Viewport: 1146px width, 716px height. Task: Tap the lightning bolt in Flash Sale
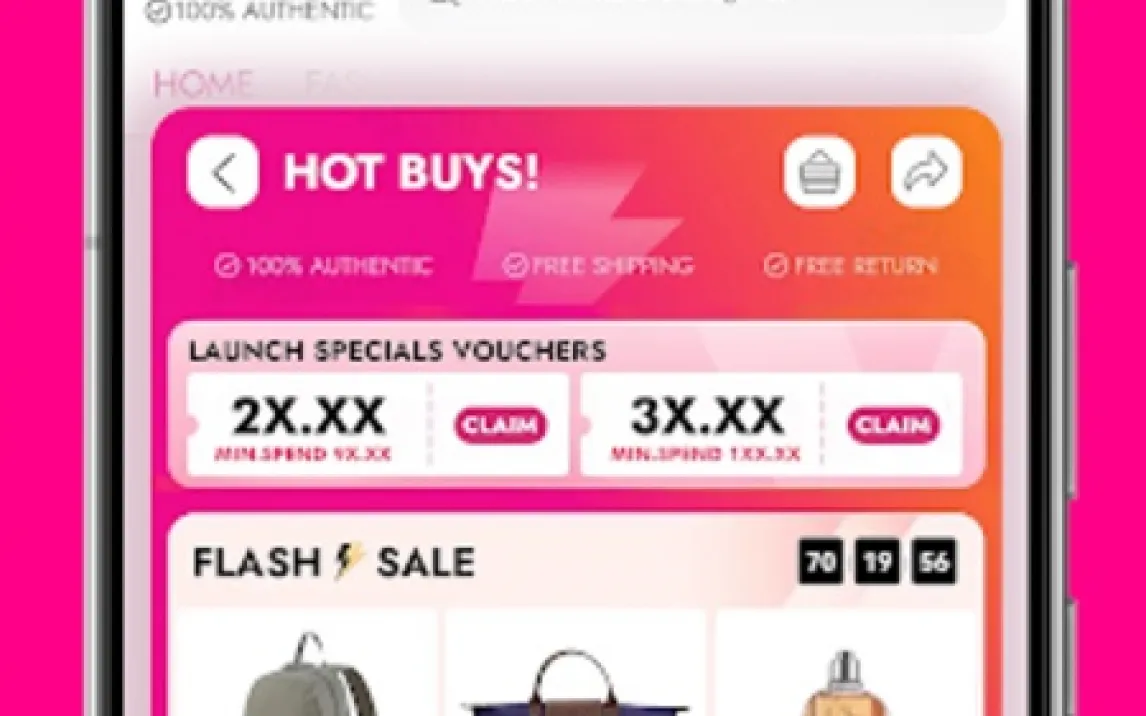349,562
